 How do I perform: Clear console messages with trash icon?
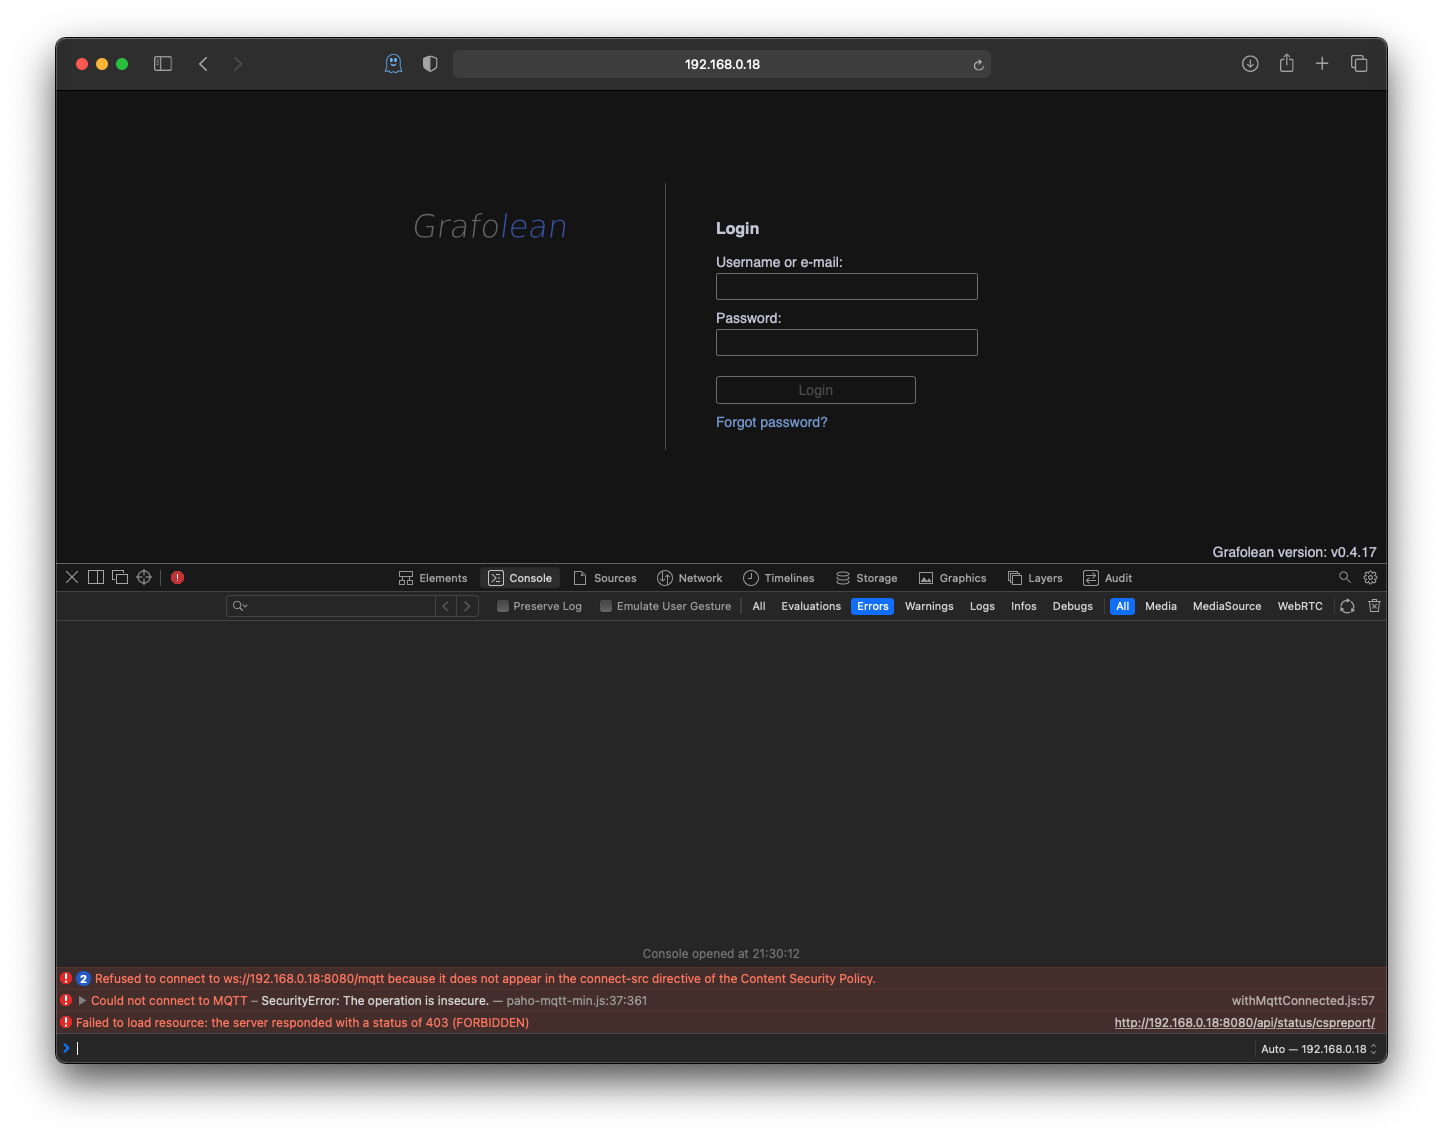click(1374, 606)
